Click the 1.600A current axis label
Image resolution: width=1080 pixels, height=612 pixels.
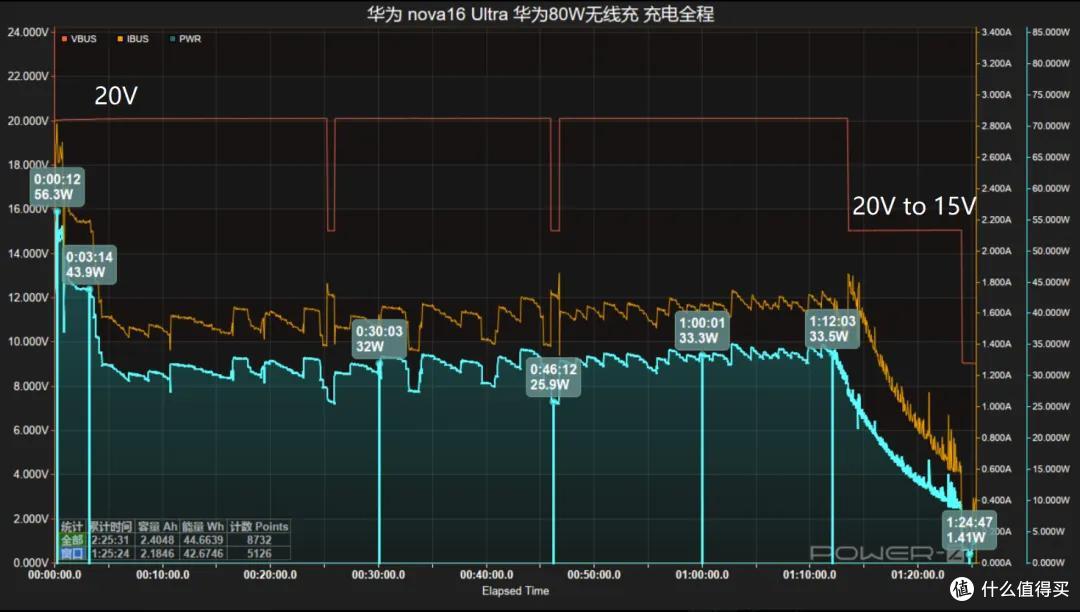click(996, 313)
